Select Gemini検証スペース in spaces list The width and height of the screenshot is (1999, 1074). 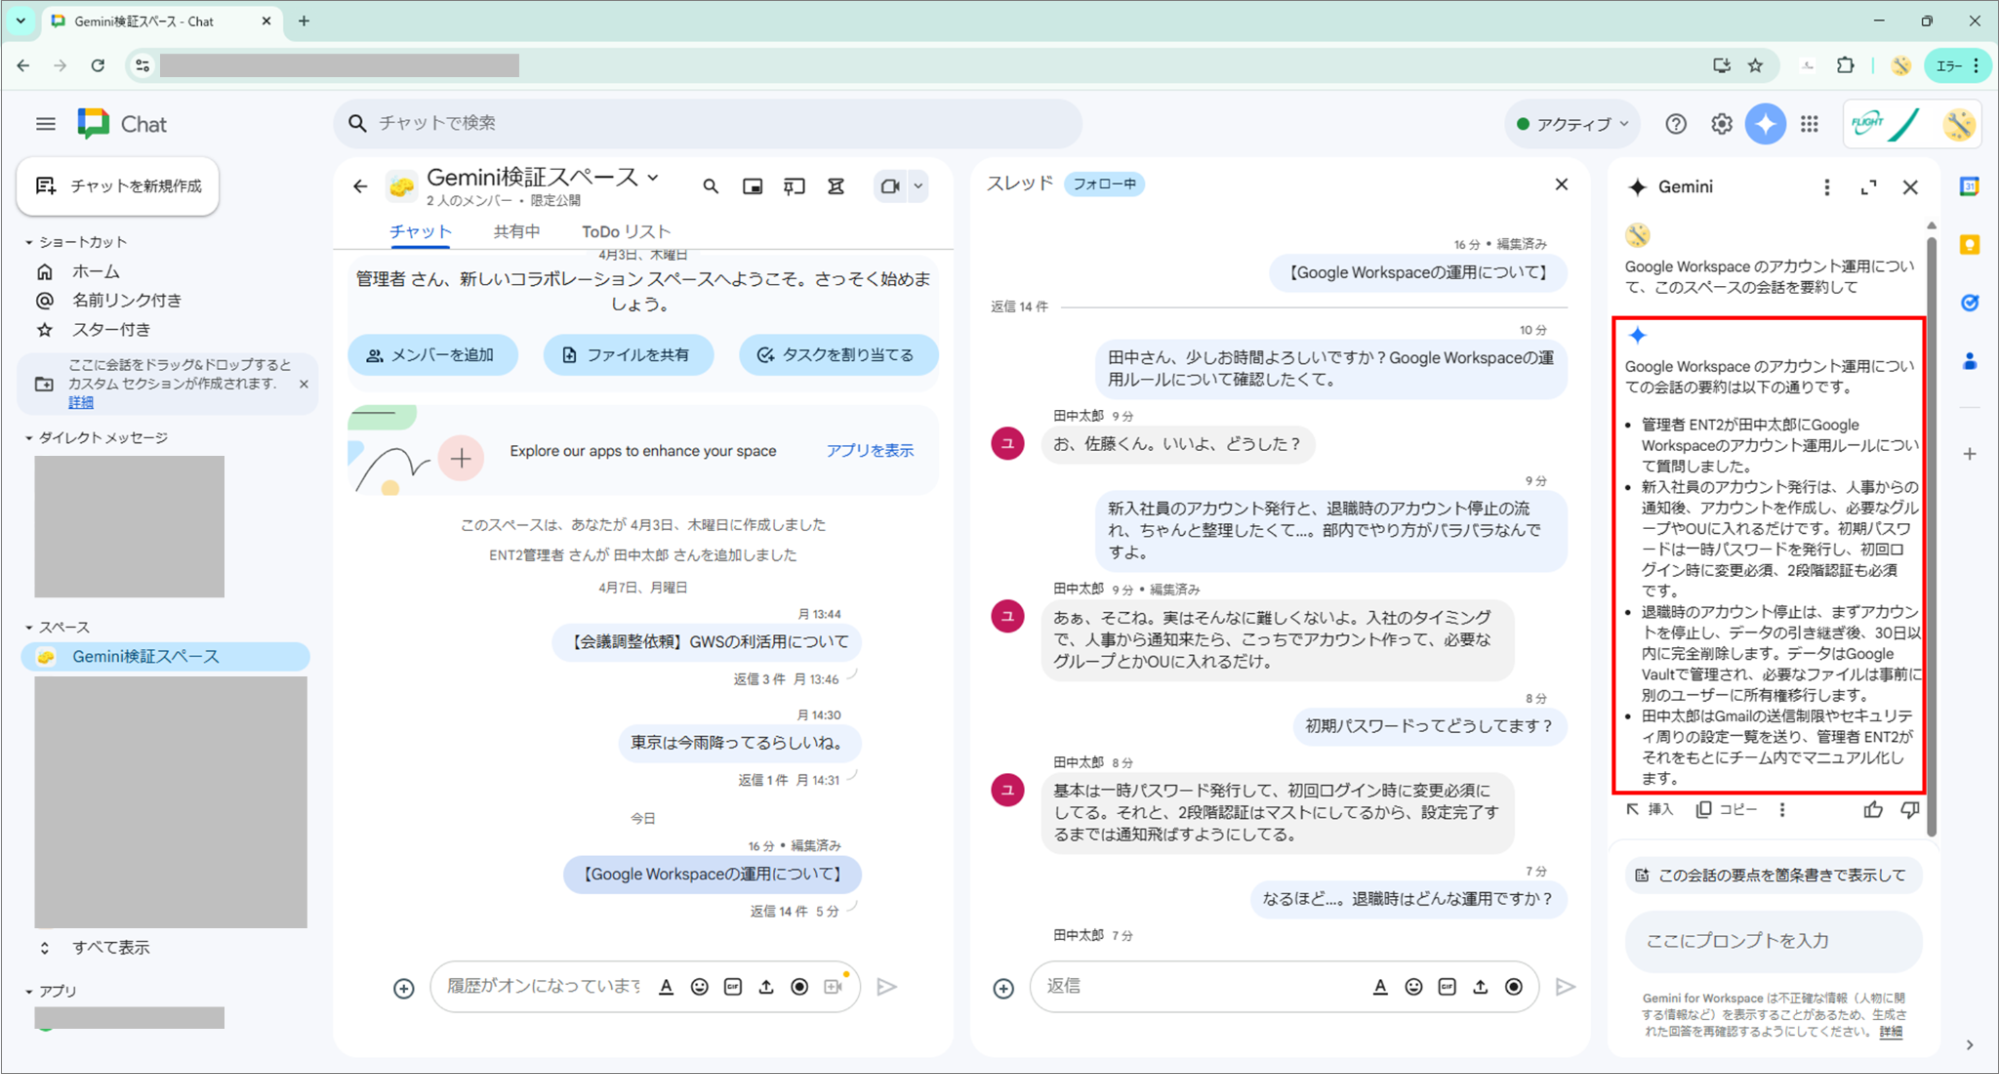165,657
